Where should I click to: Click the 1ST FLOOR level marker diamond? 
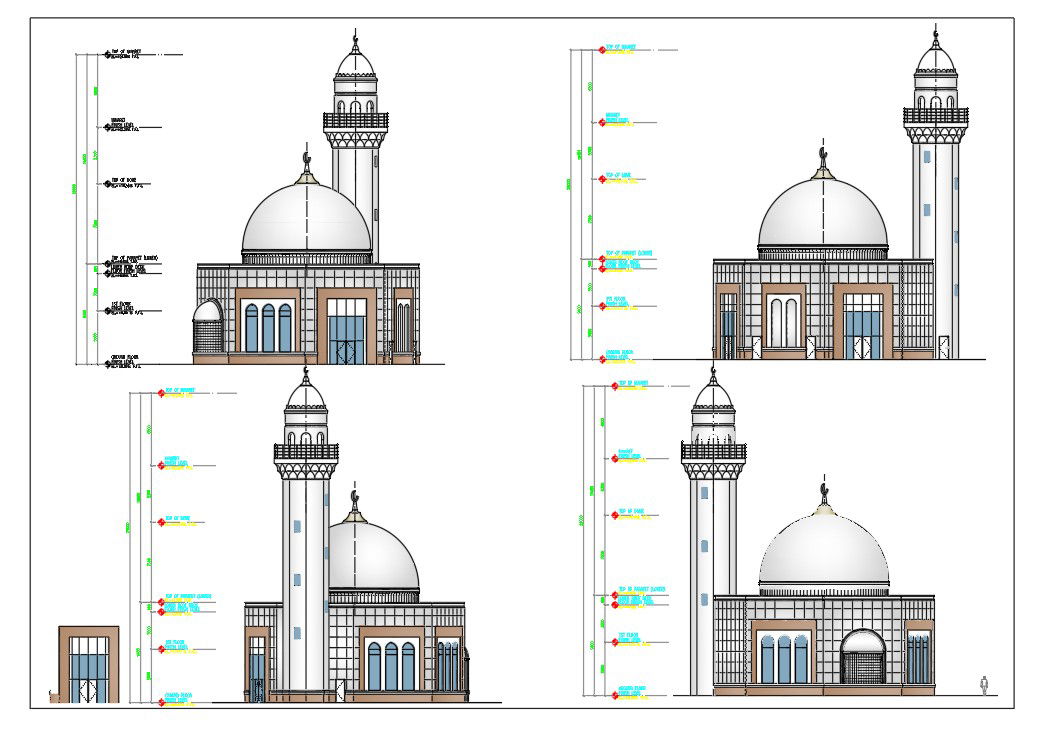pos(601,304)
